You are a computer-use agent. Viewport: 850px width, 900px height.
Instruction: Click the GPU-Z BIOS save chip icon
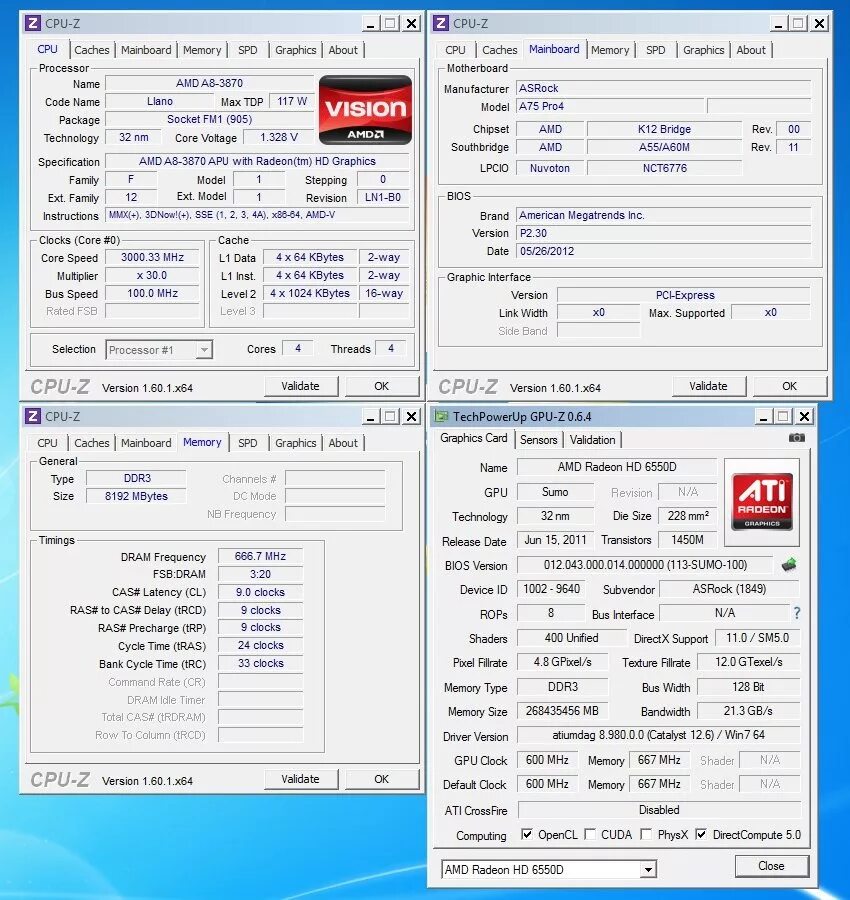(789, 565)
